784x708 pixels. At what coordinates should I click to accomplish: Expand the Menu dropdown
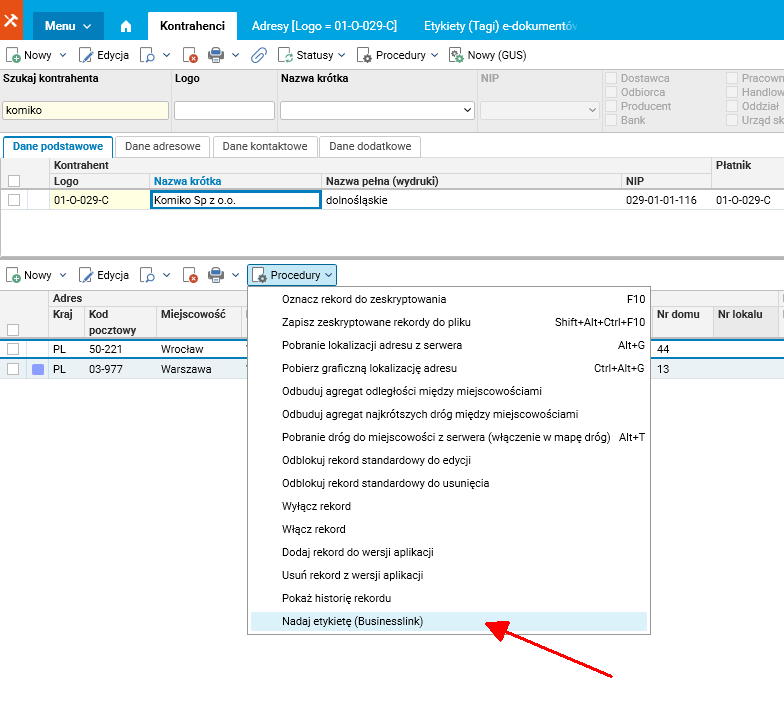coord(68,26)
